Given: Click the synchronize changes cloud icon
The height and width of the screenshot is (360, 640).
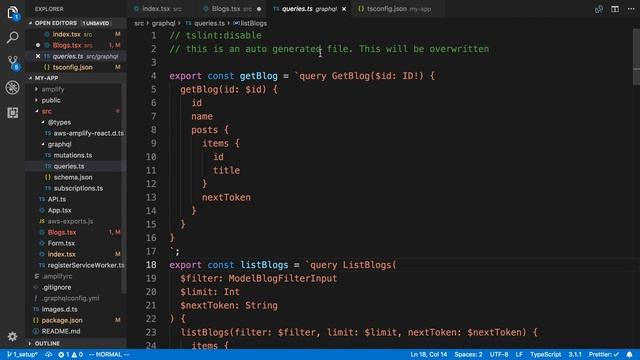Looking at the screenshot, I should pos(49,354).
